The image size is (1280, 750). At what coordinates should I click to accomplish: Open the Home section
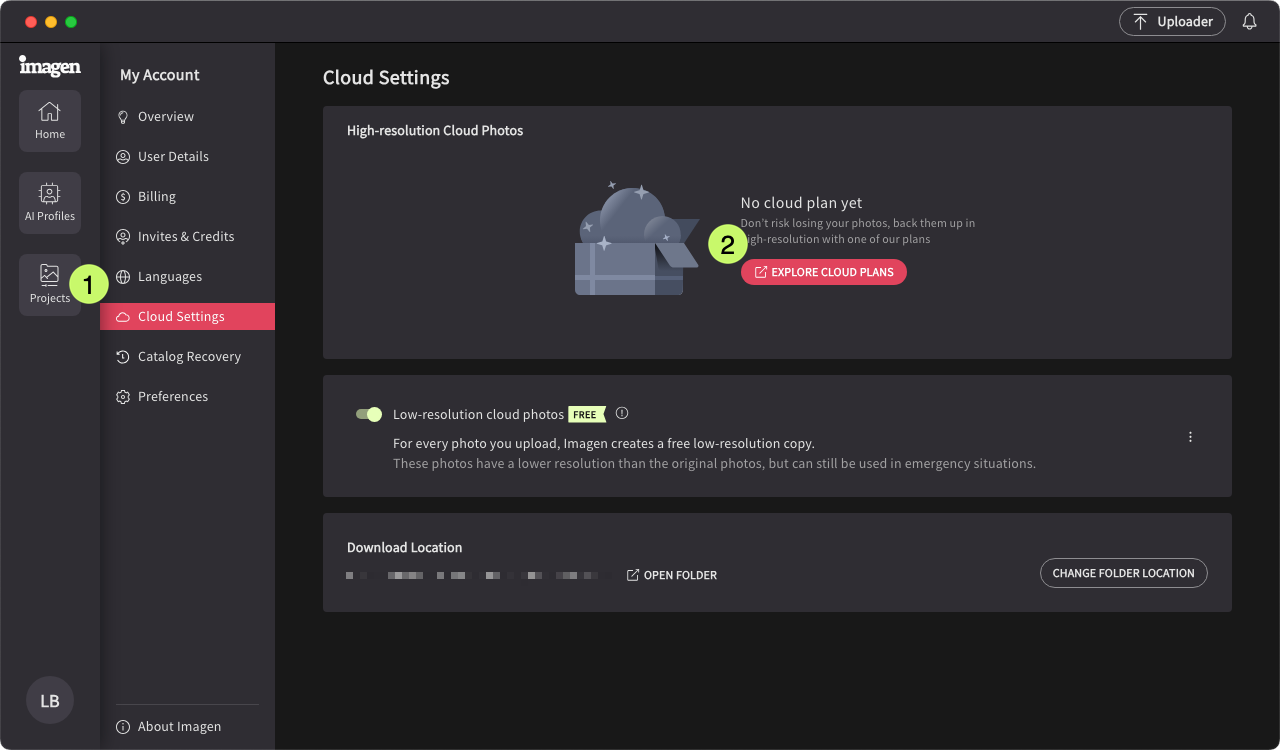click(x=50, y=121)
